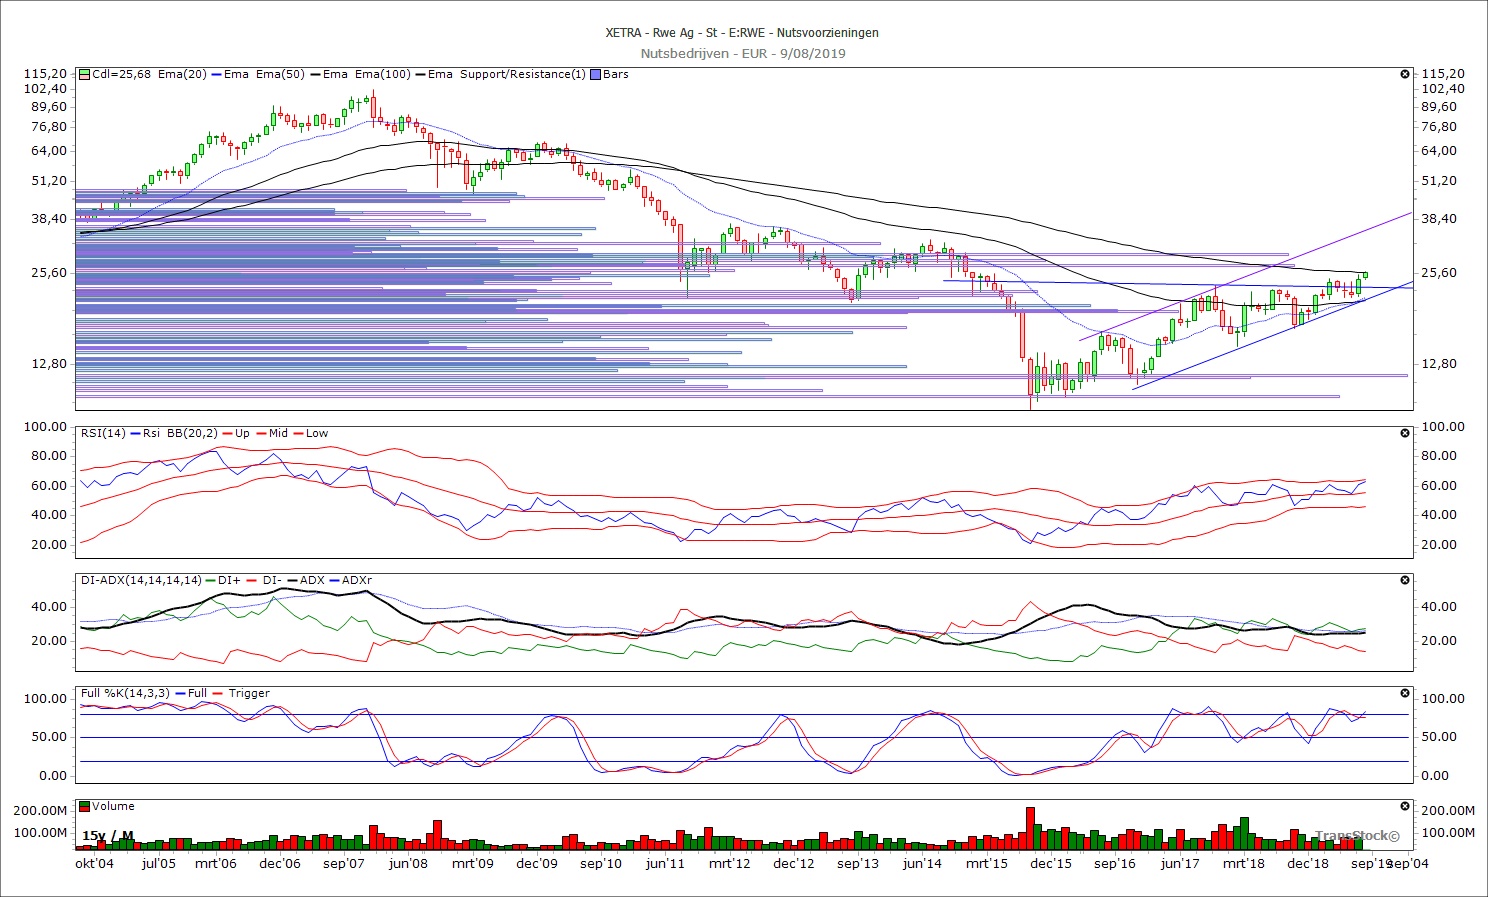Screen dimensions: 1488x897
Task: Click the 12,80 right price axis label
Action: (1437, 364)
